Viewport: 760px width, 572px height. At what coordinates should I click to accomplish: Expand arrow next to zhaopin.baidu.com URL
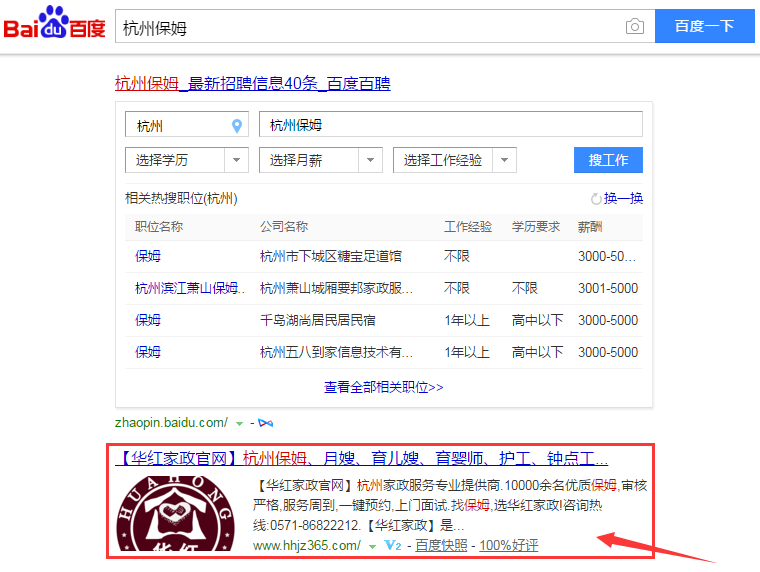(239, 424)
